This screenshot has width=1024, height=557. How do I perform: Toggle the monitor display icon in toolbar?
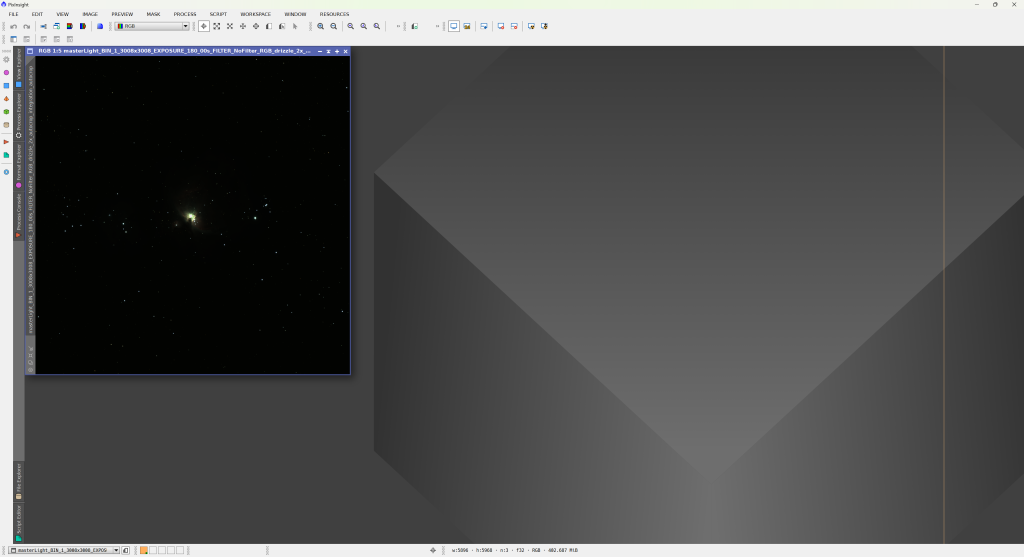tap(453, 26)
